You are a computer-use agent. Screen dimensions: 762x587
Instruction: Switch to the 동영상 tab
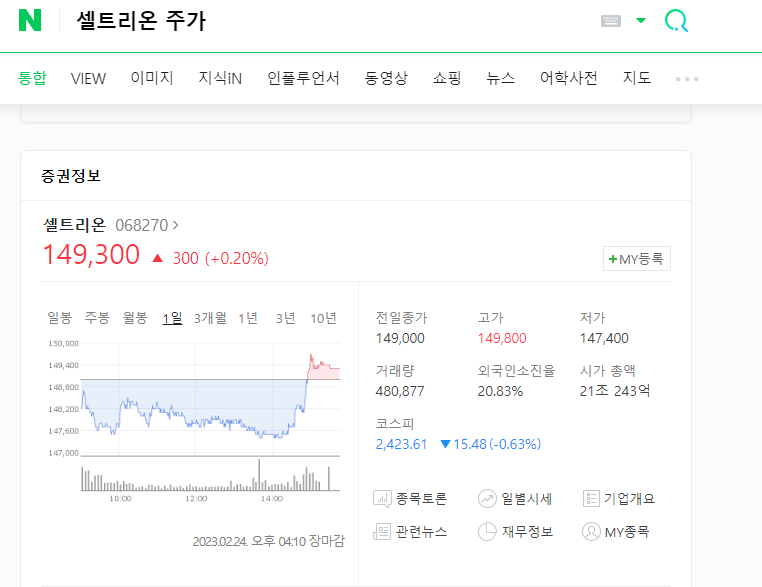point(386,78)
